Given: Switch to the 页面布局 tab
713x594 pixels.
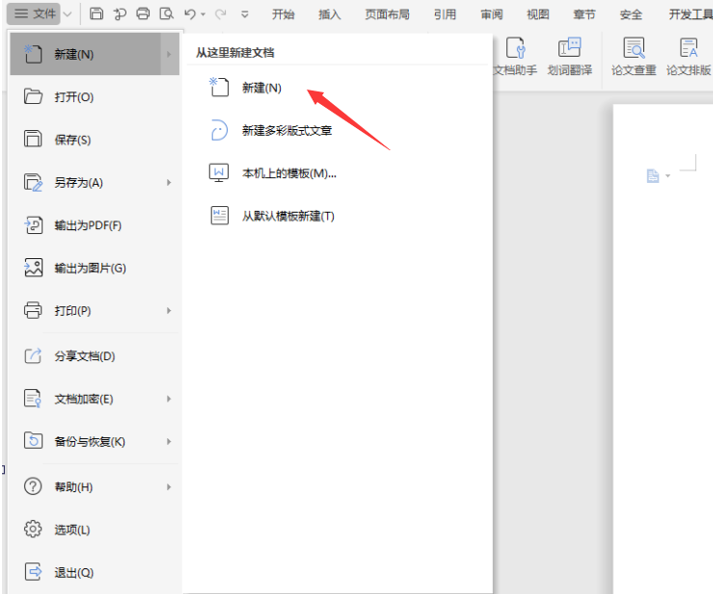Looking at the screenshot, I should coord(387,15).
